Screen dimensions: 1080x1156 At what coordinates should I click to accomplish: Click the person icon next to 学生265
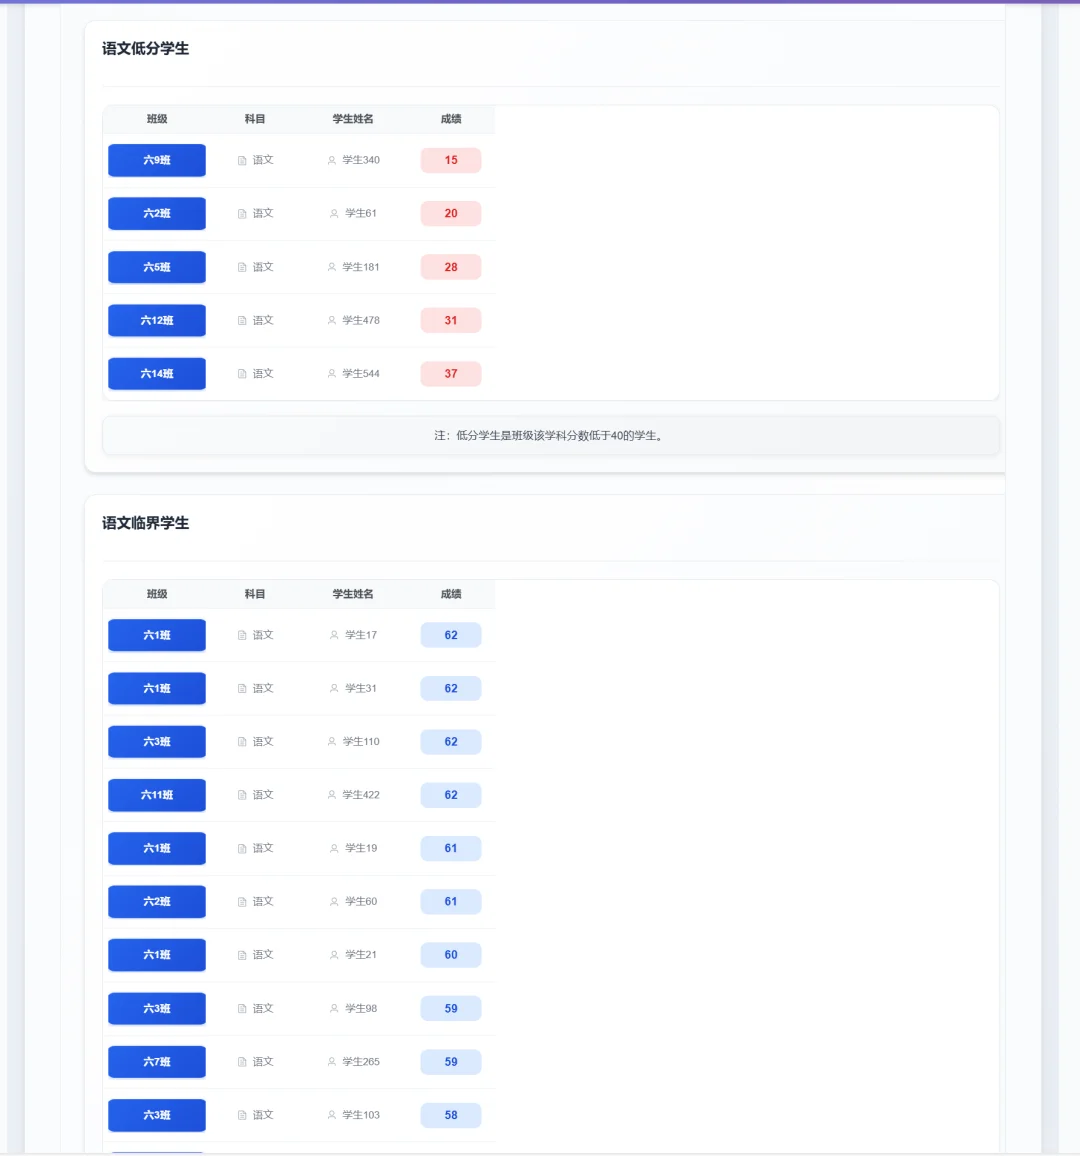coord(332,1062)
